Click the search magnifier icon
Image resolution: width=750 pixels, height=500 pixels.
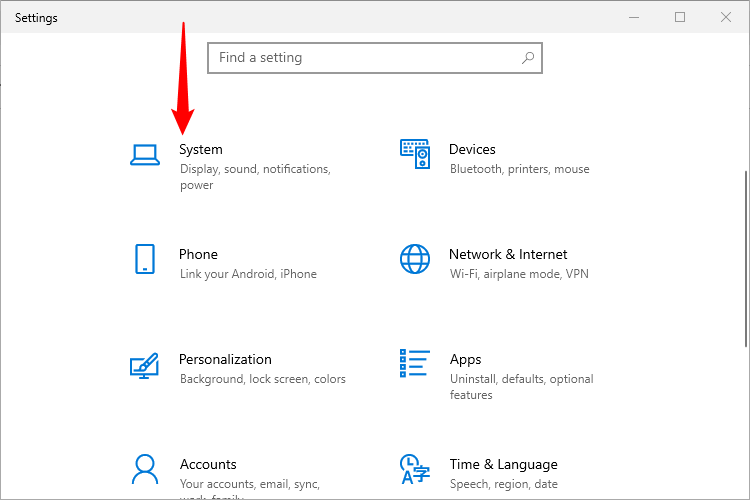[528, 58]
